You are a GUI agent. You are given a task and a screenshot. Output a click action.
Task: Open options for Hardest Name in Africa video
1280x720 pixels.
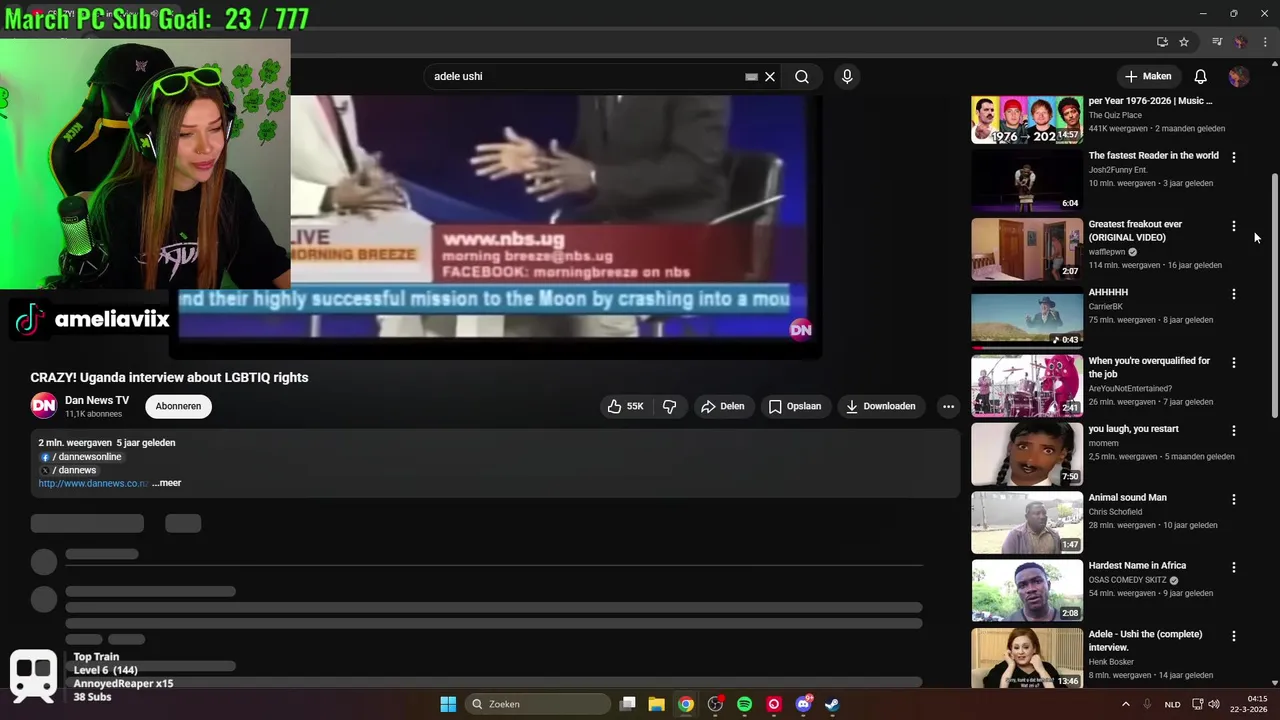[x=1233, y=567]
